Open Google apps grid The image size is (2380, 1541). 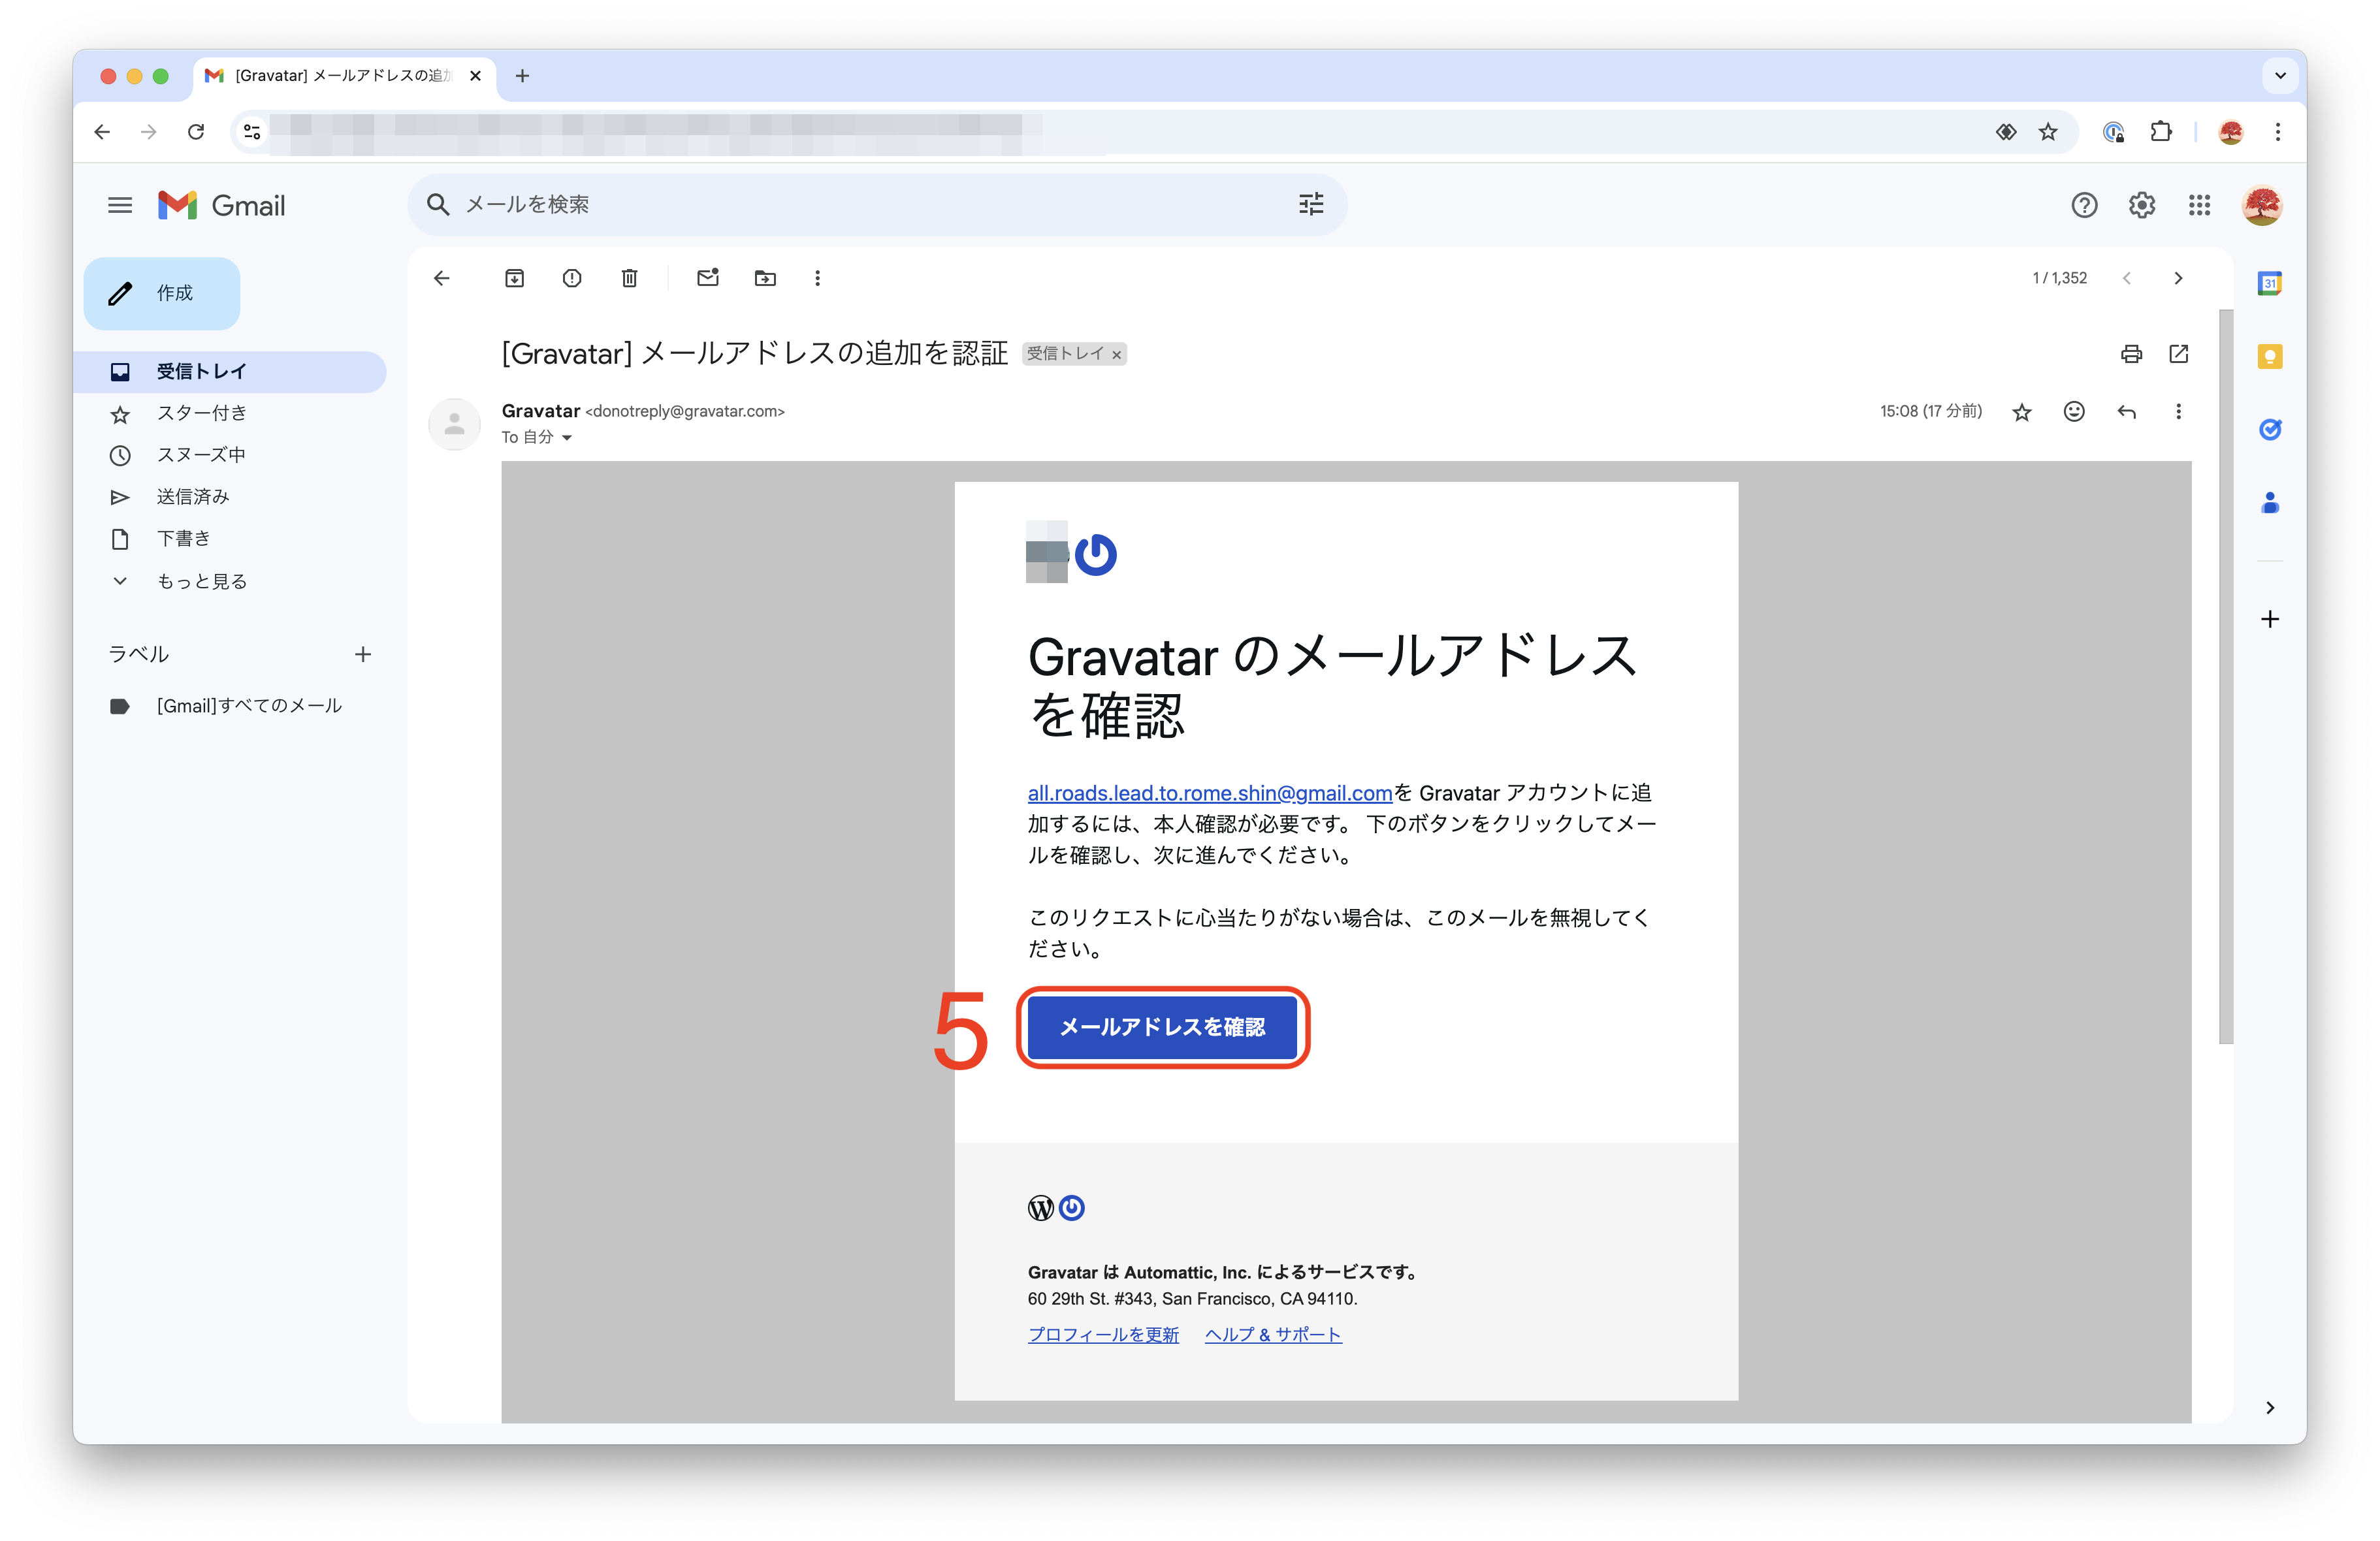[2199, 205]
